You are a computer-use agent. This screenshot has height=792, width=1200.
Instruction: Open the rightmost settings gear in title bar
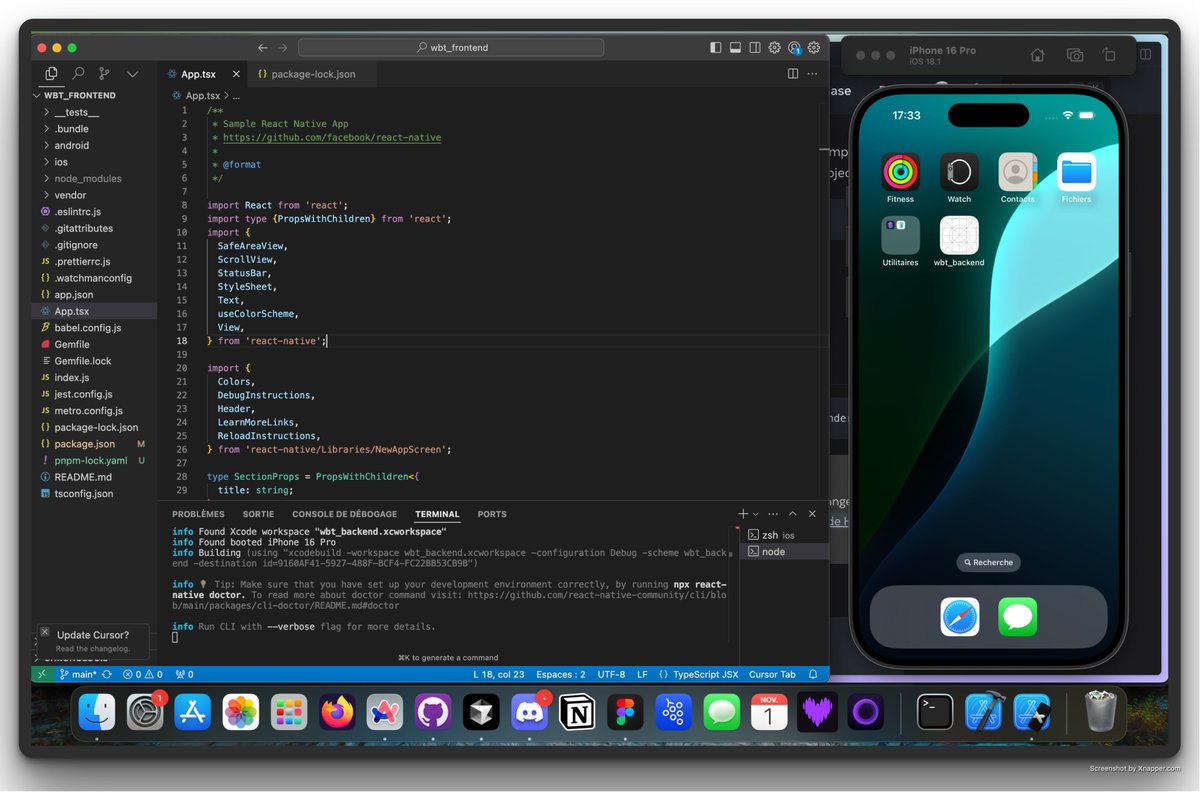click(x=814, y=47)
